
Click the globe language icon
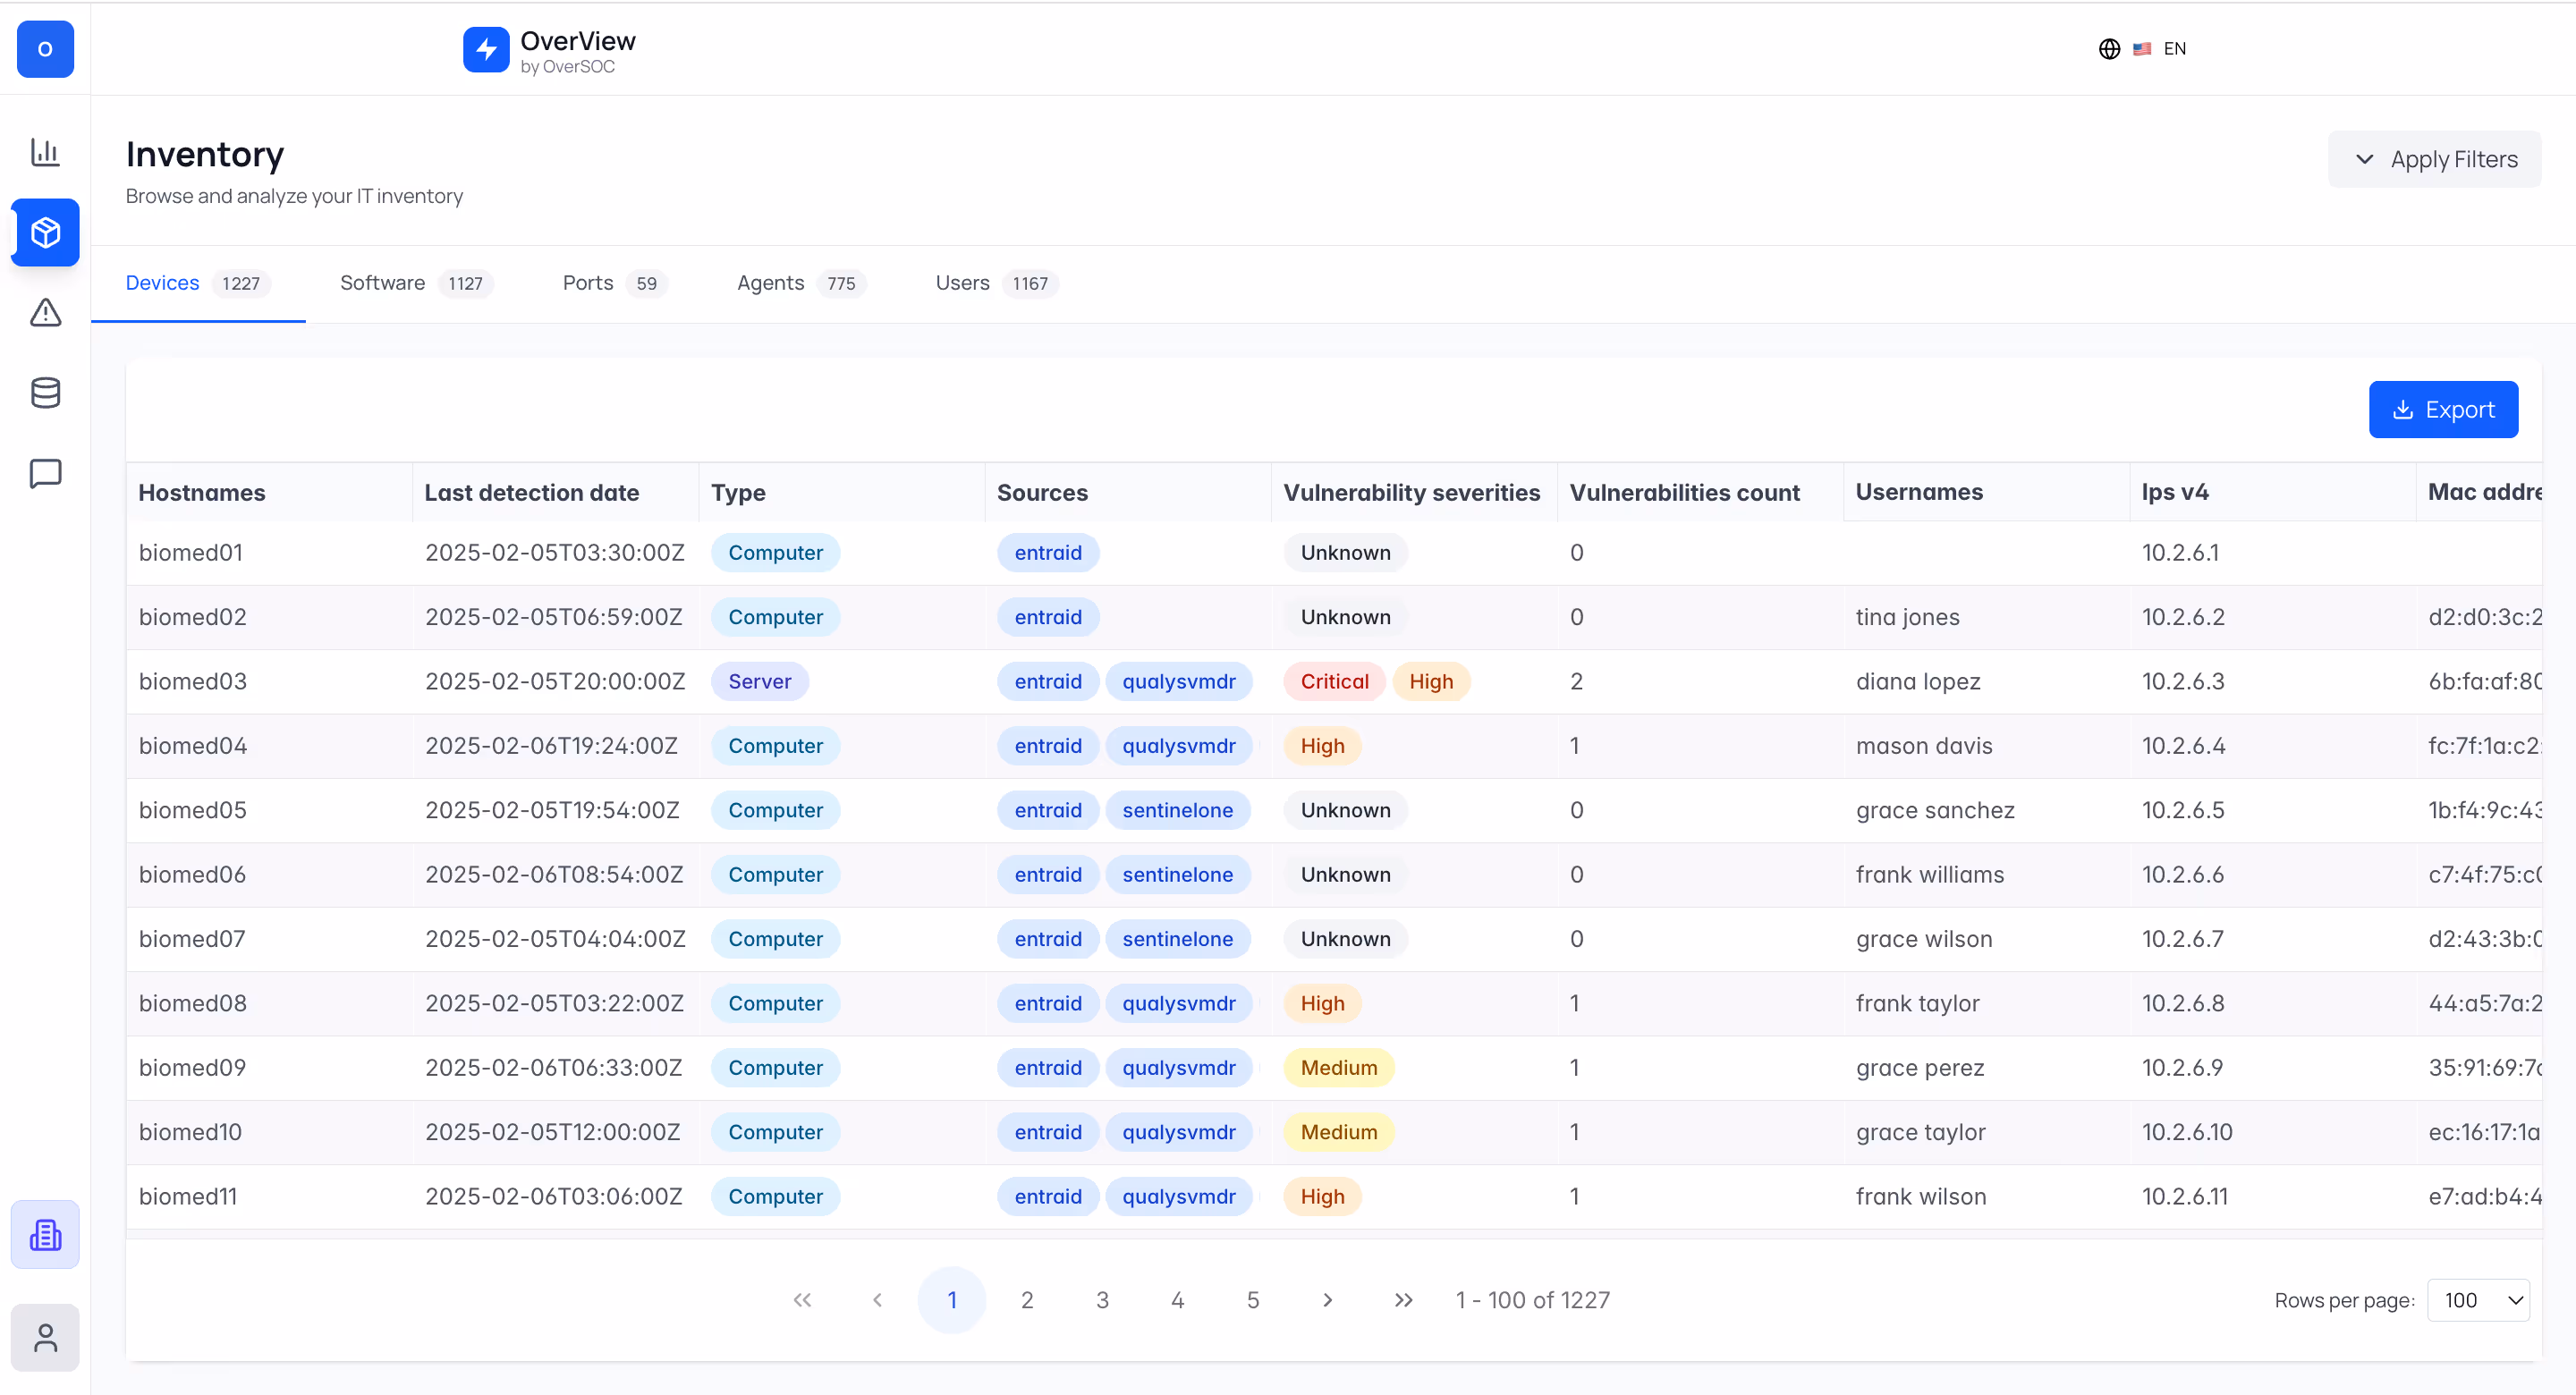coord(2109,49)
